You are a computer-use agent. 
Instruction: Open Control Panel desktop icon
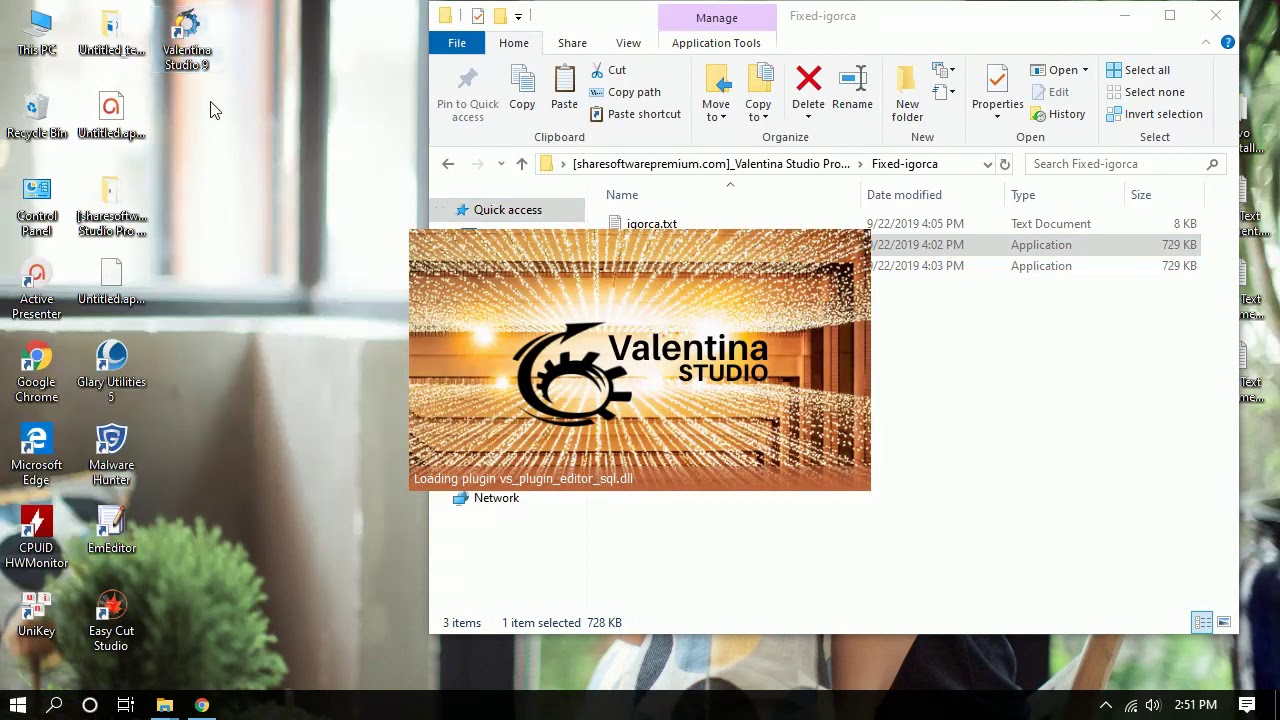37,207
